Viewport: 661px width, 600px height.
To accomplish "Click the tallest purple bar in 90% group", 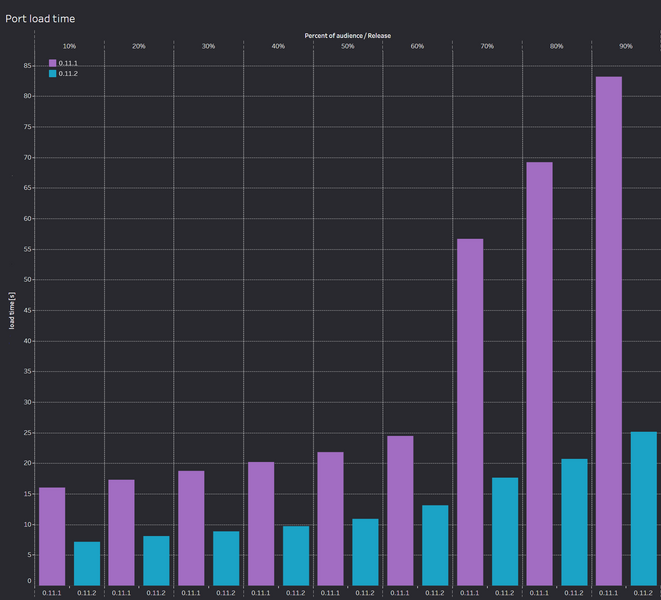I will click(x=609, y=331).
